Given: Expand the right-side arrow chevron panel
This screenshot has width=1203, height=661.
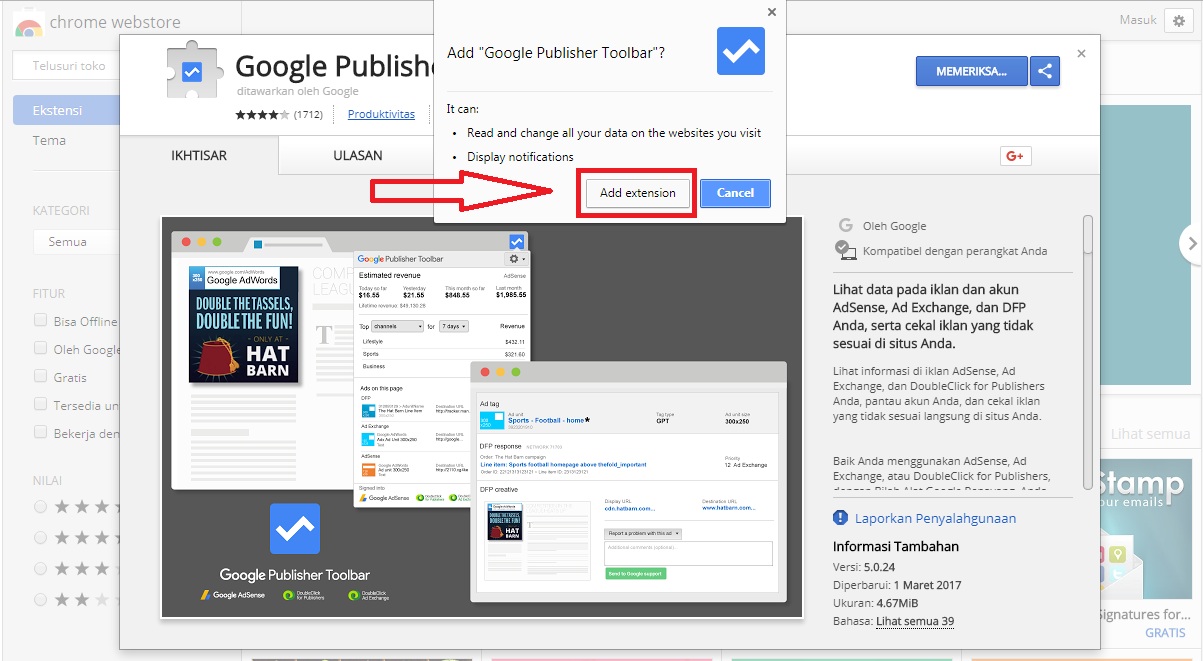Looking at the screenshot, I should click(1191, 243).
